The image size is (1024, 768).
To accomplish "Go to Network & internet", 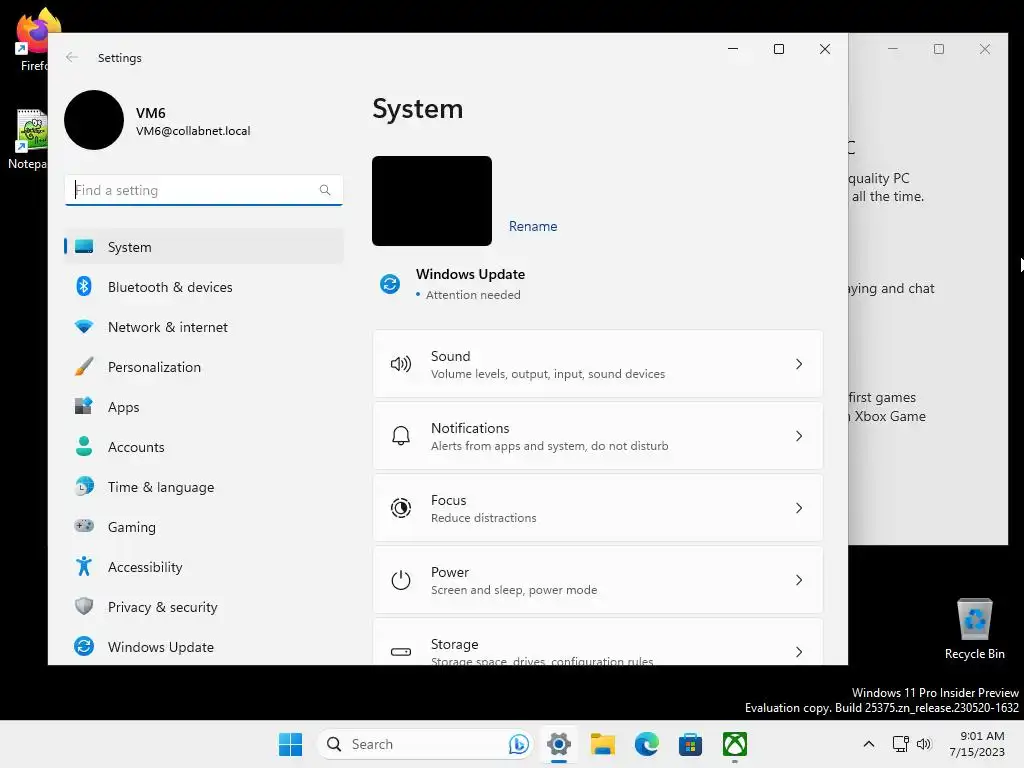I will 204,327.
